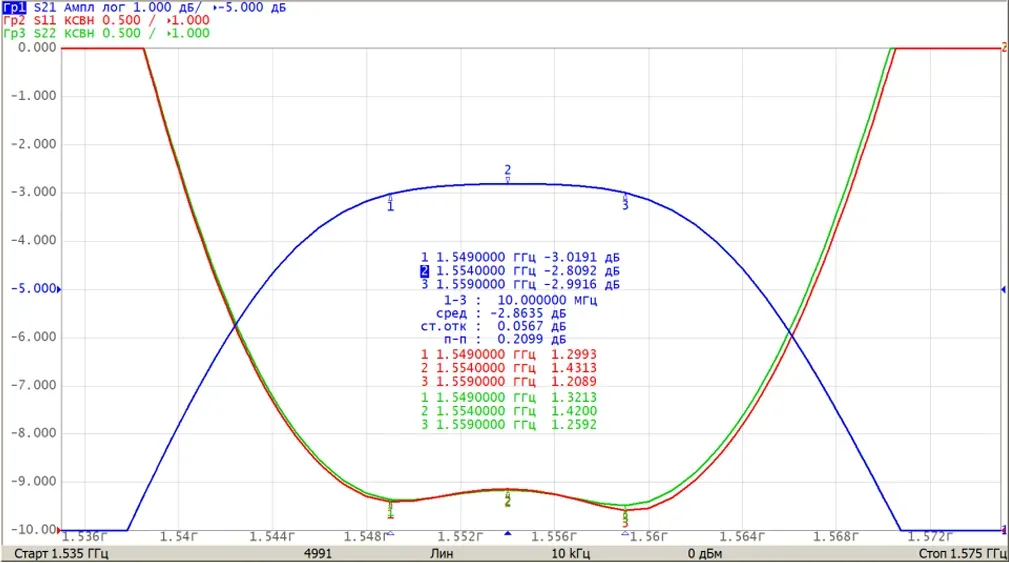Click the blue reference position arrow on right edge

tap(1003, 290)
